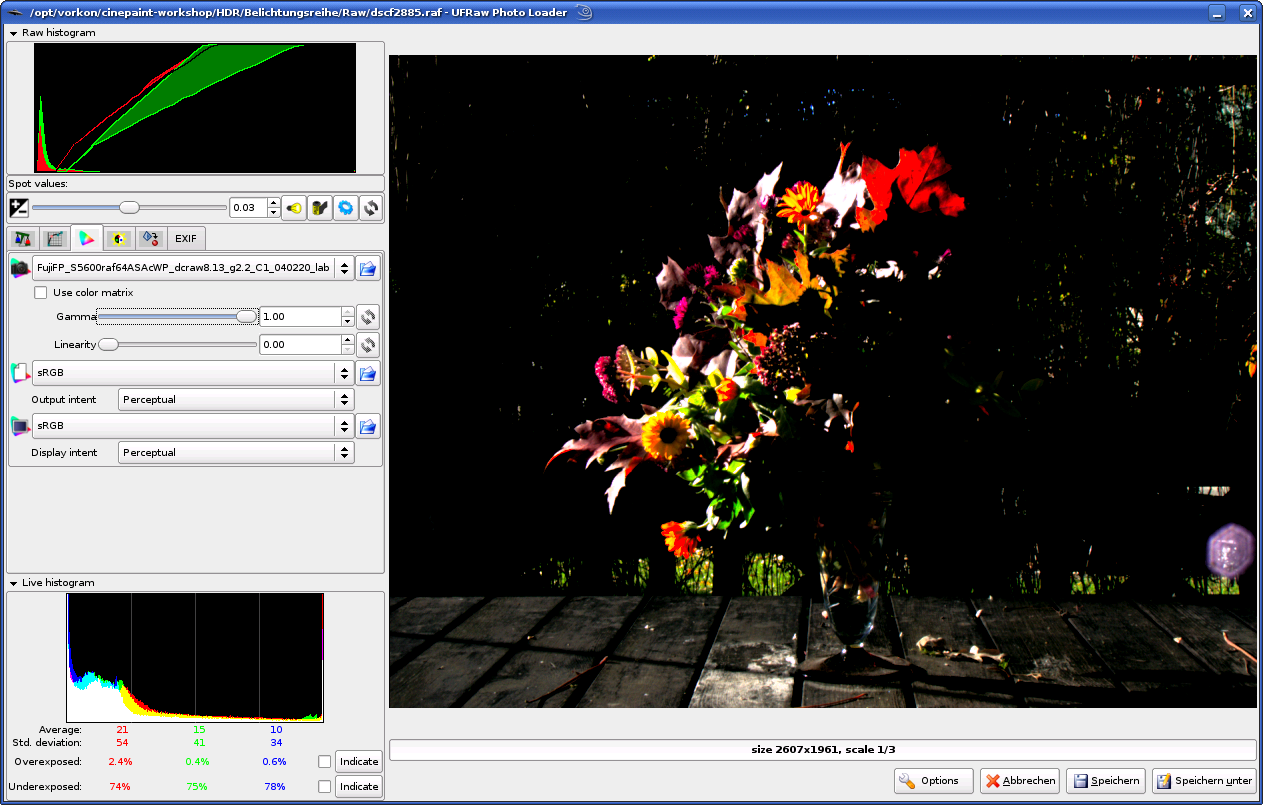Browse for output ICC profile file
Image resolution: width=1263 pixels, height=805 pixels.
[x=367, y=373]
